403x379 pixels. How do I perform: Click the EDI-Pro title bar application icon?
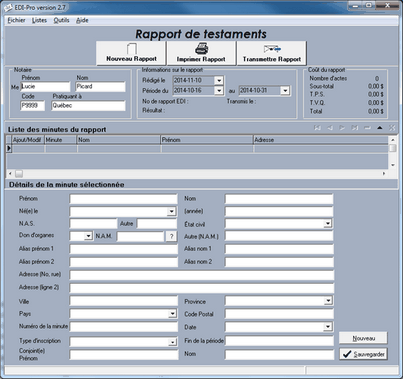[8, 7]
